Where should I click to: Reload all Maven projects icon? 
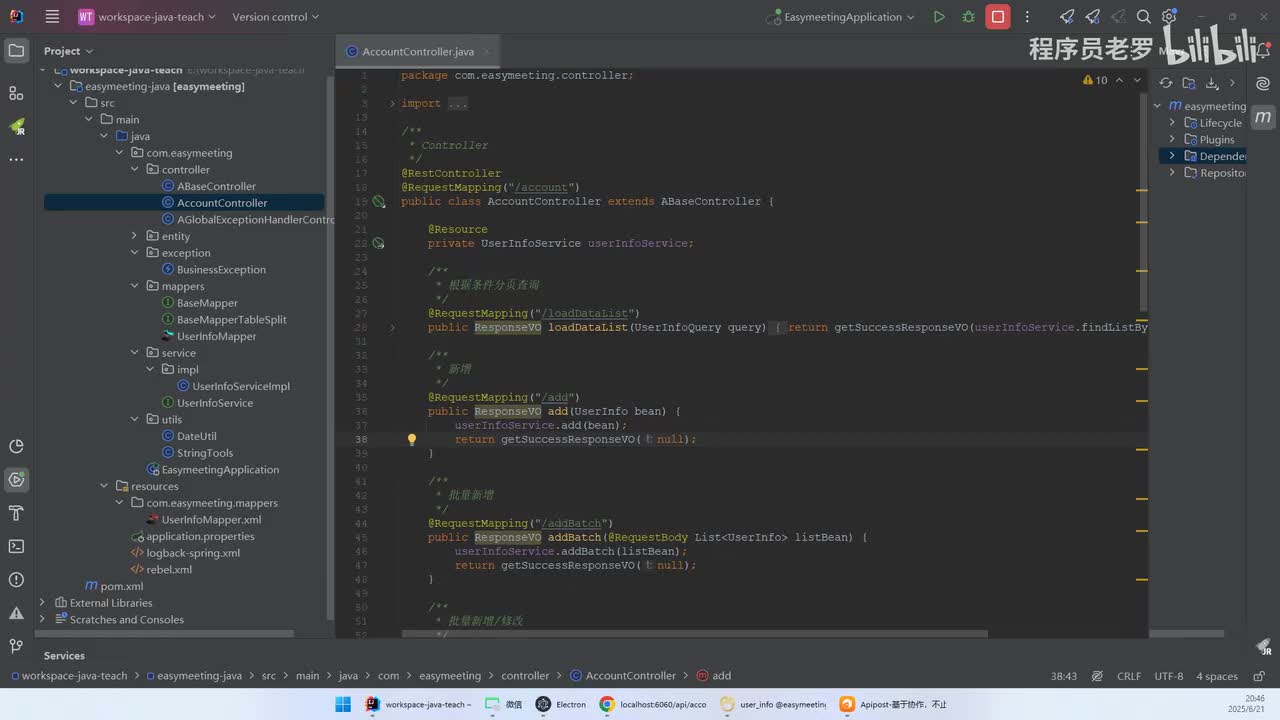pyautogui.click(x=1166, y=83)
